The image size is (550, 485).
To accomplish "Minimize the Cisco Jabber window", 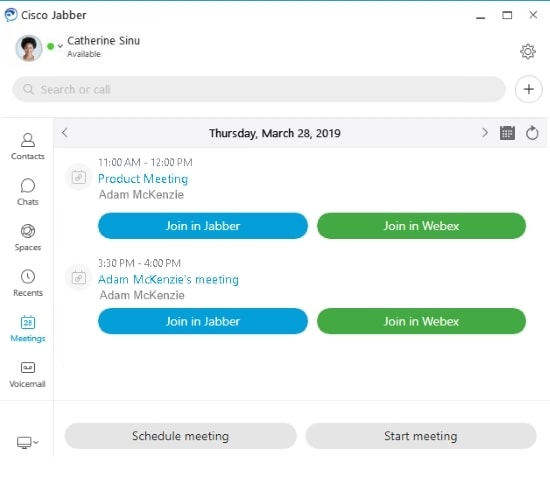I will 481,17.
